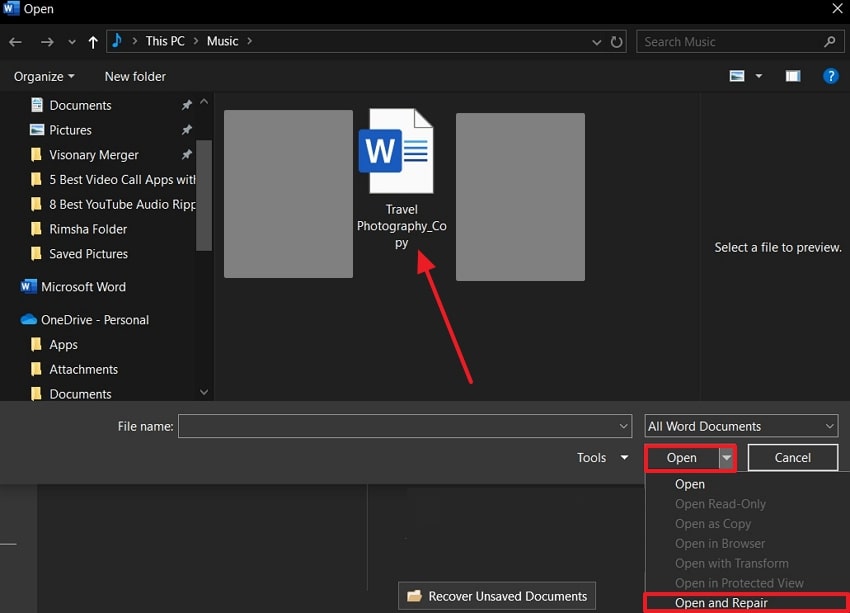
Task: Open the Attachments folder under OneDrive
Action: pos(83,370)
